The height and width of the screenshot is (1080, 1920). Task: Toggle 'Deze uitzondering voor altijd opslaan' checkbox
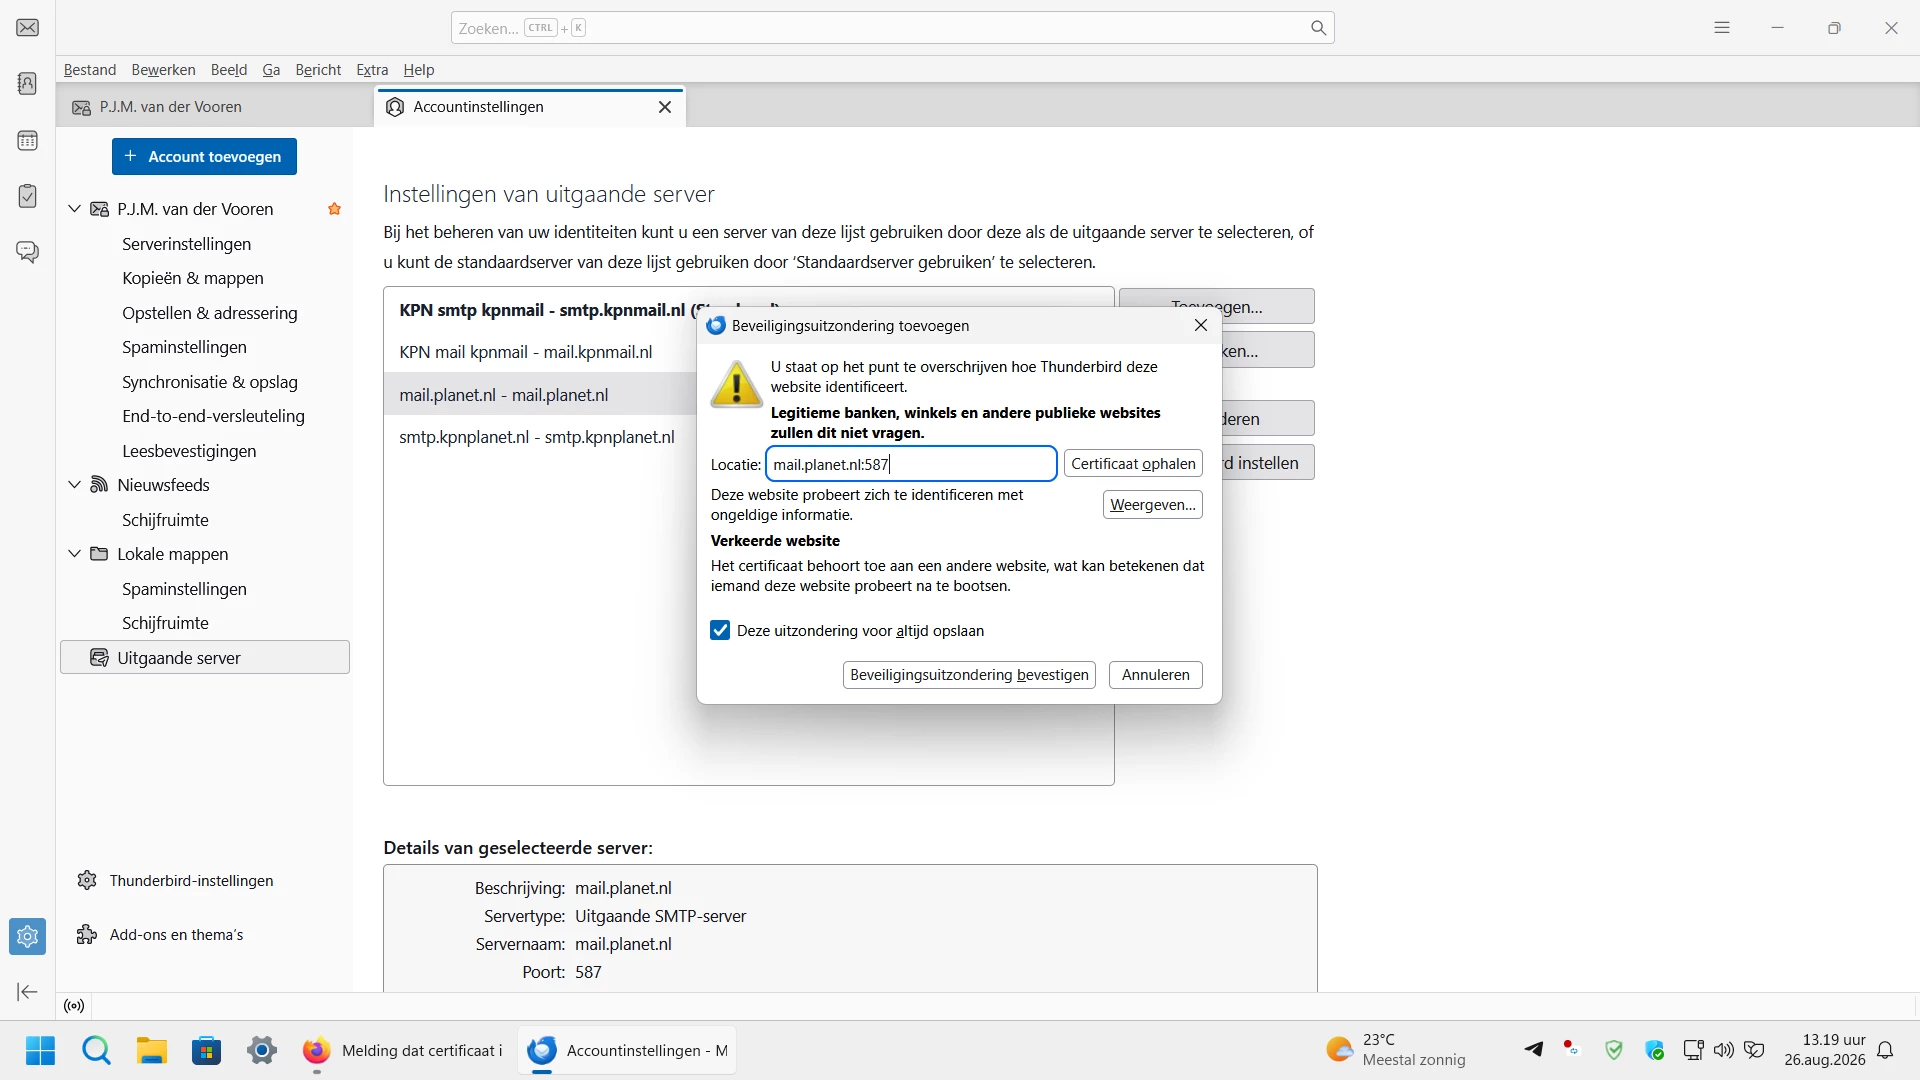(720, 630)
